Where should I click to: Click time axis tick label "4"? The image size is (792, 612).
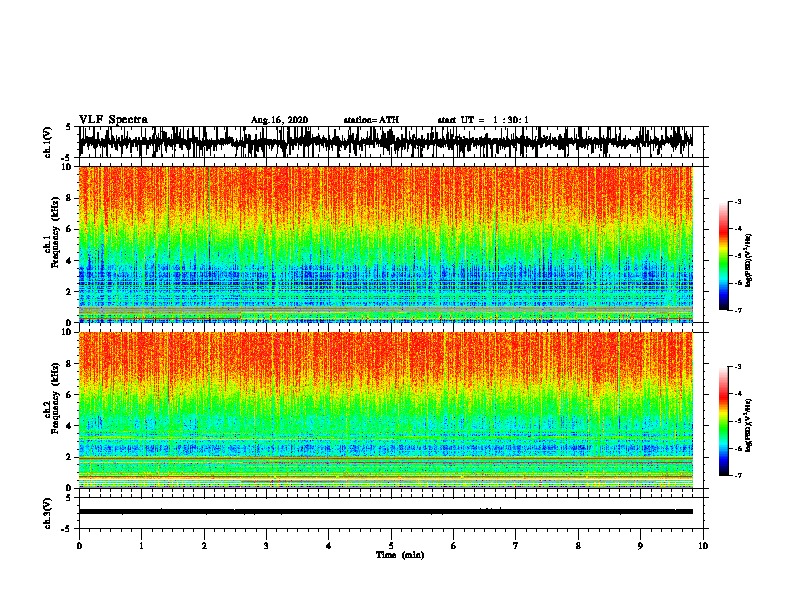(329, 546)
